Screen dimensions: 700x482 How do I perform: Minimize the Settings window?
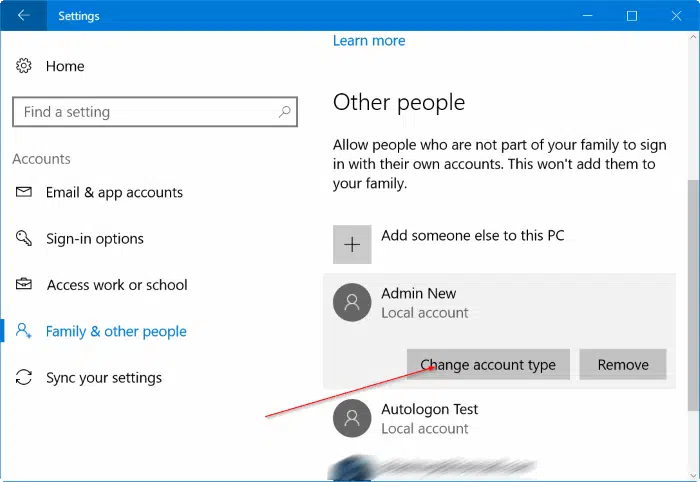point(588,16)
